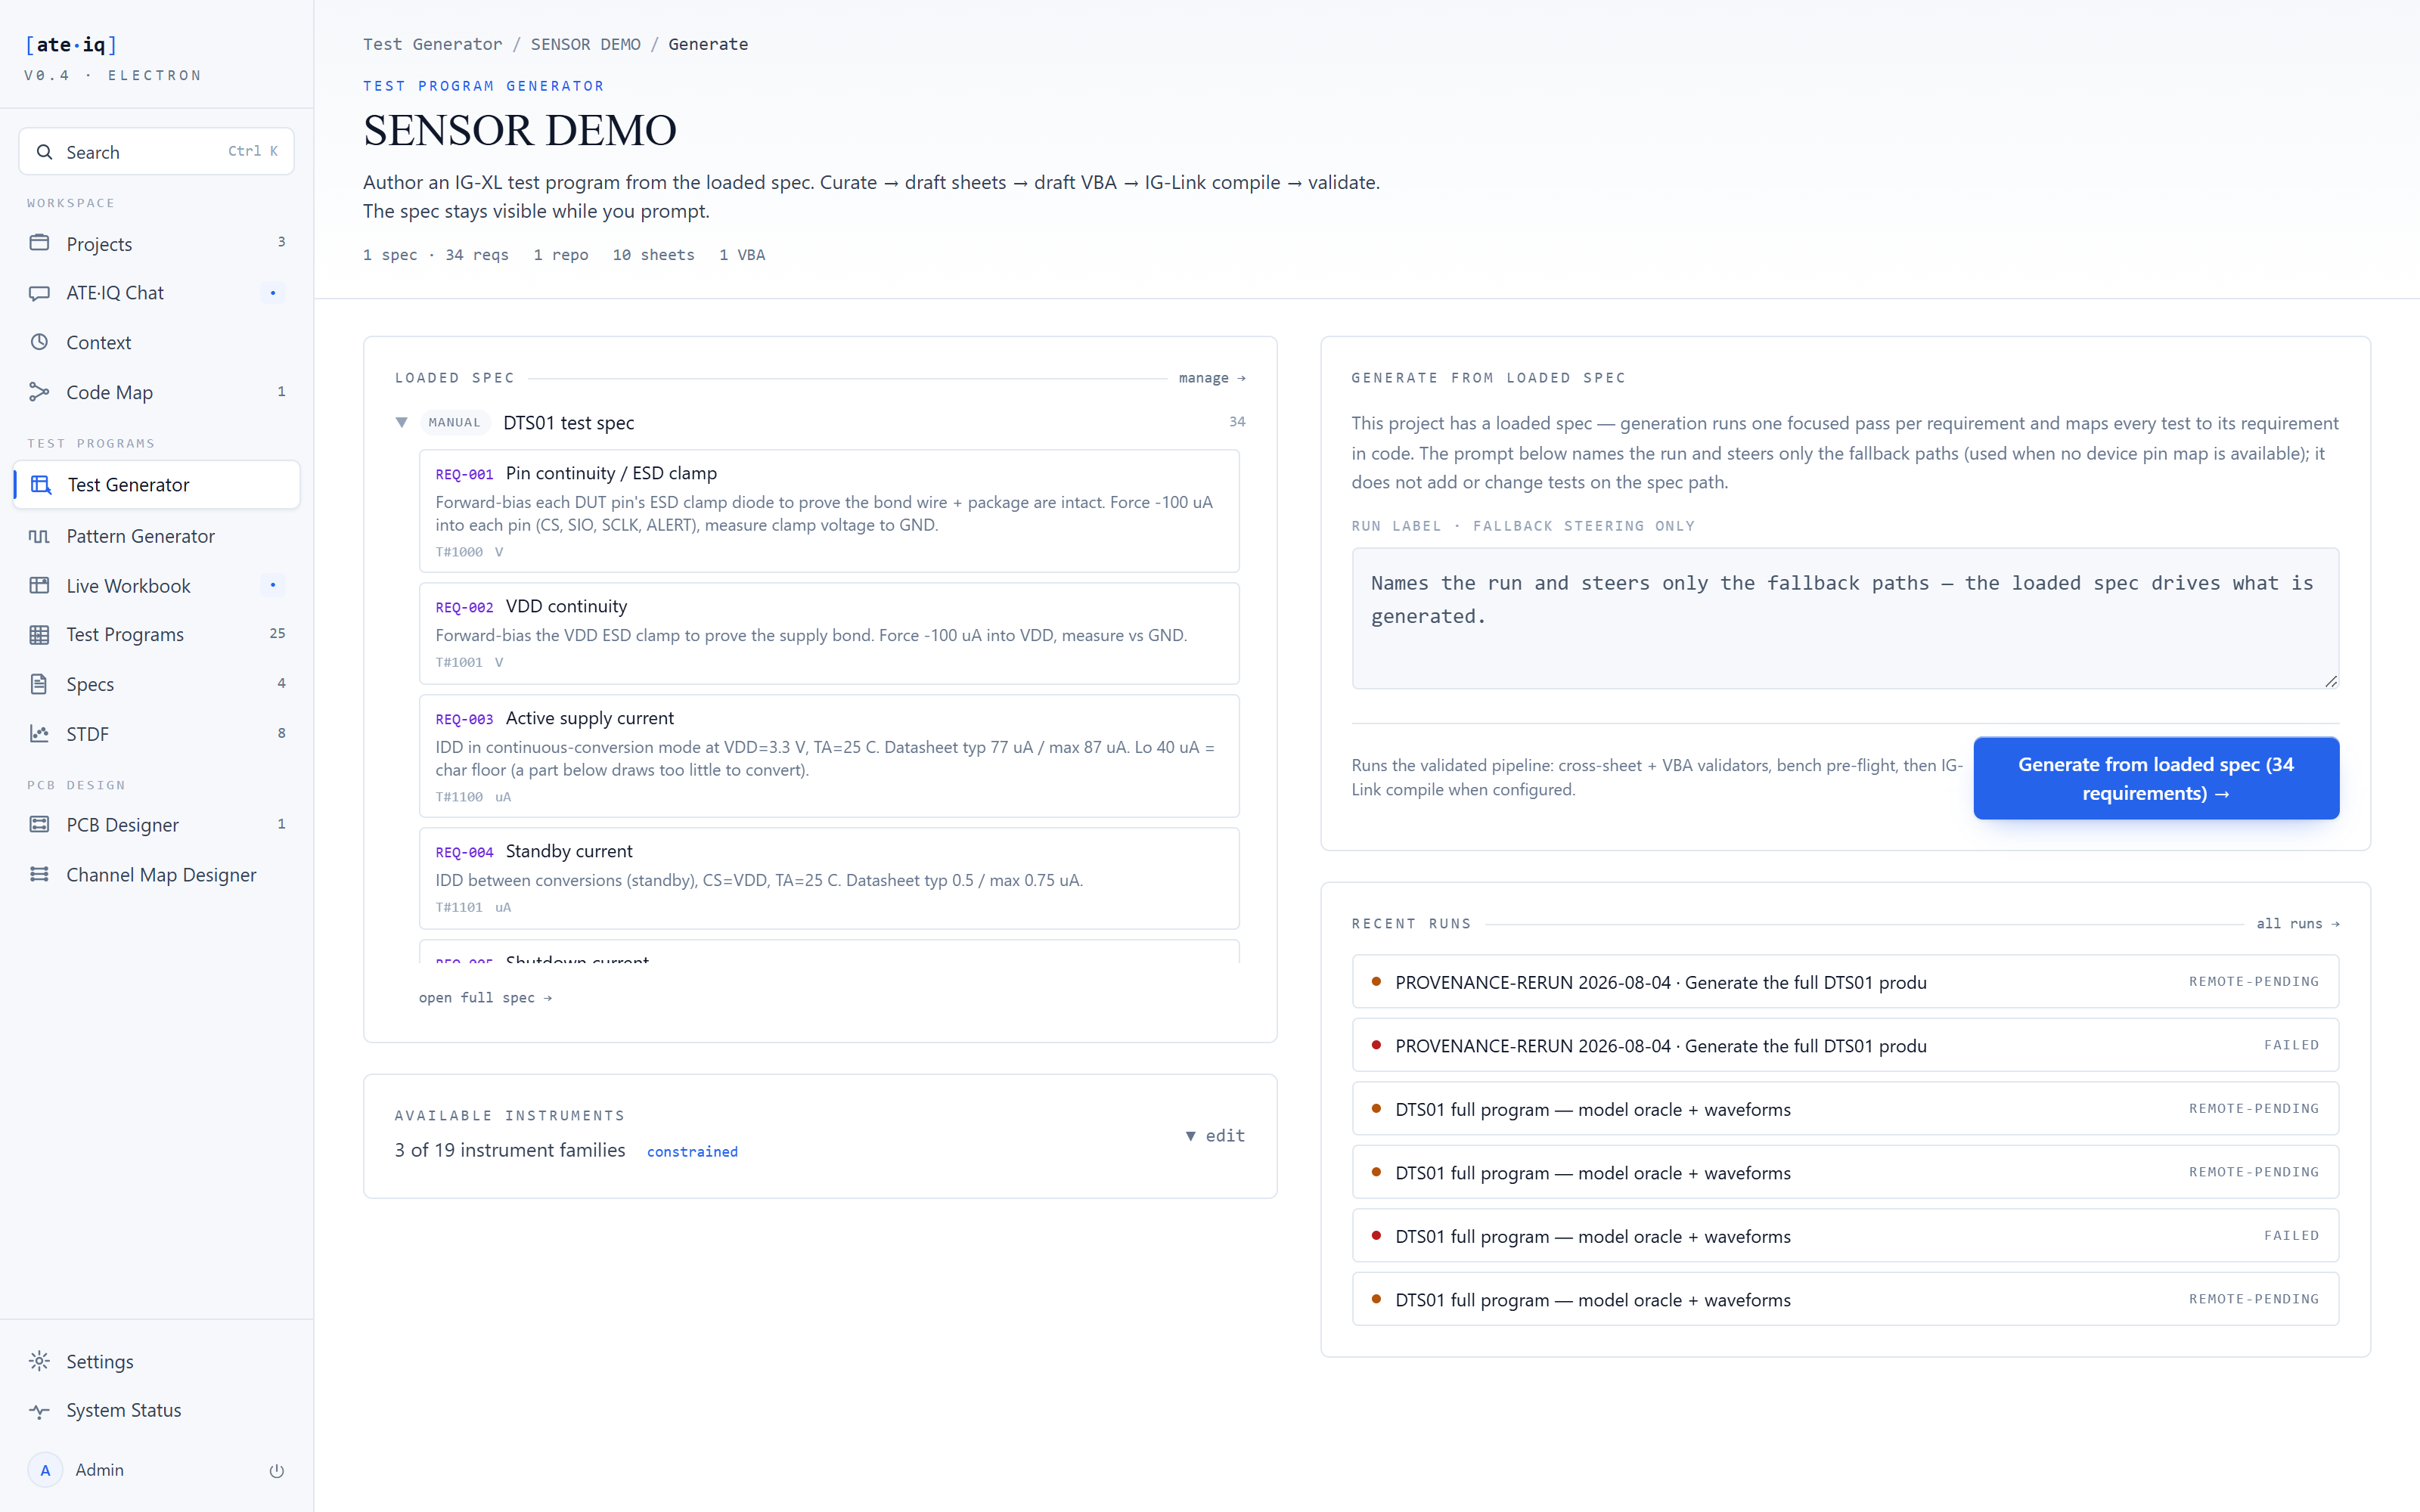Open Projects via its folder icon
This screenshot has height=1512, width=2420.
click(39, 243)
